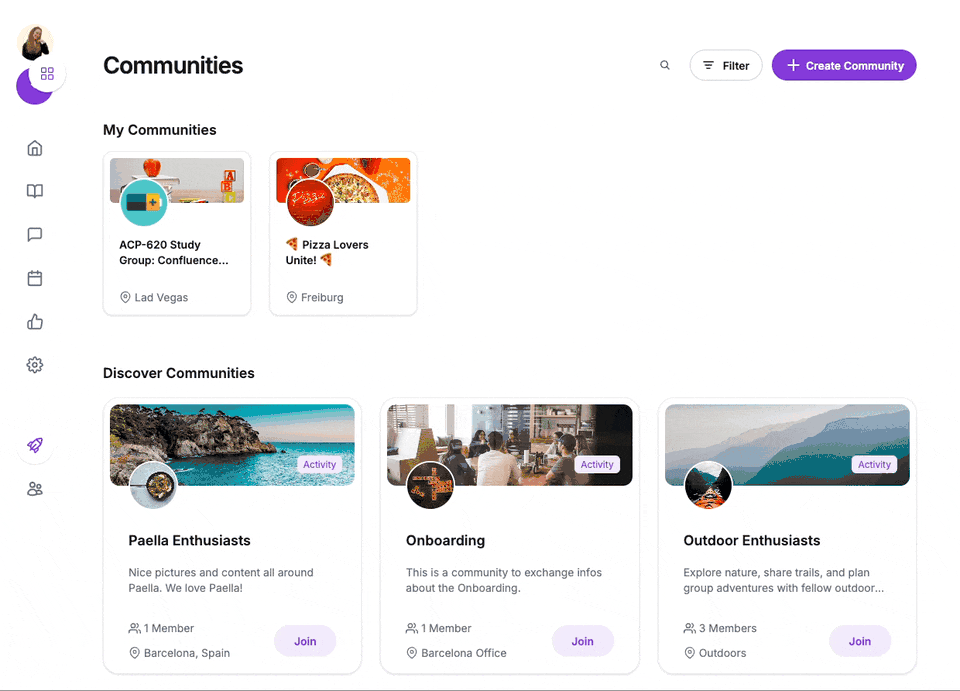The image size is (960, 691).
Task: Open the calendar icon in the sidebar
Action: (34, 277)
